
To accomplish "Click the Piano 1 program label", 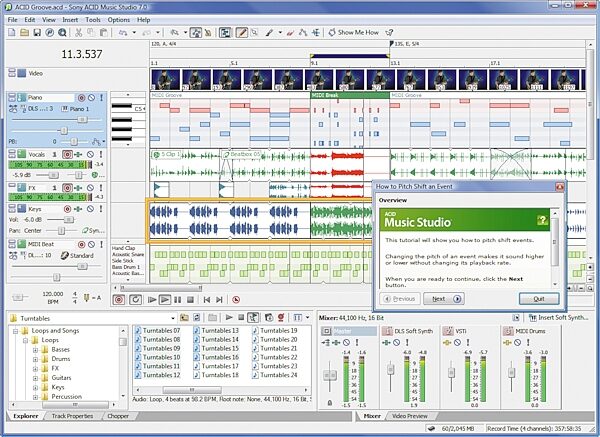I will 79,109.
